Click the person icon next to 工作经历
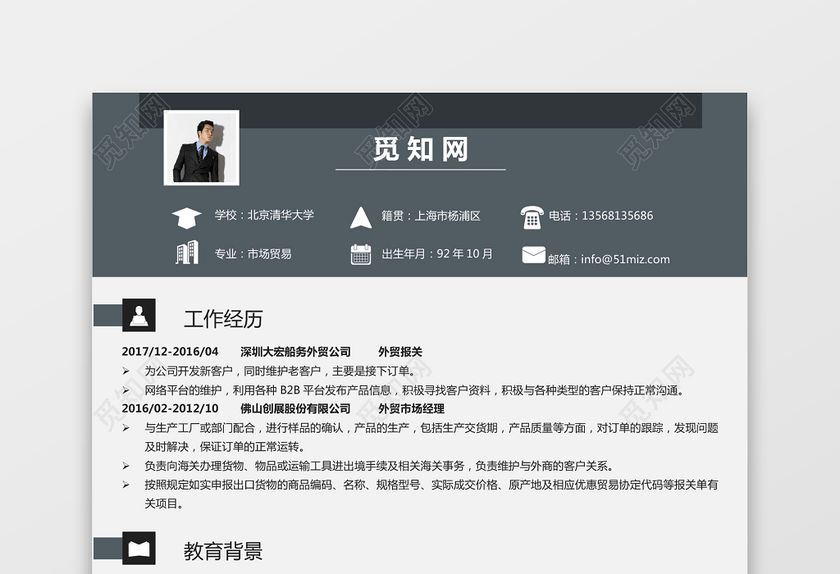This screenshot has width=840, height=574. click(139, 315)
